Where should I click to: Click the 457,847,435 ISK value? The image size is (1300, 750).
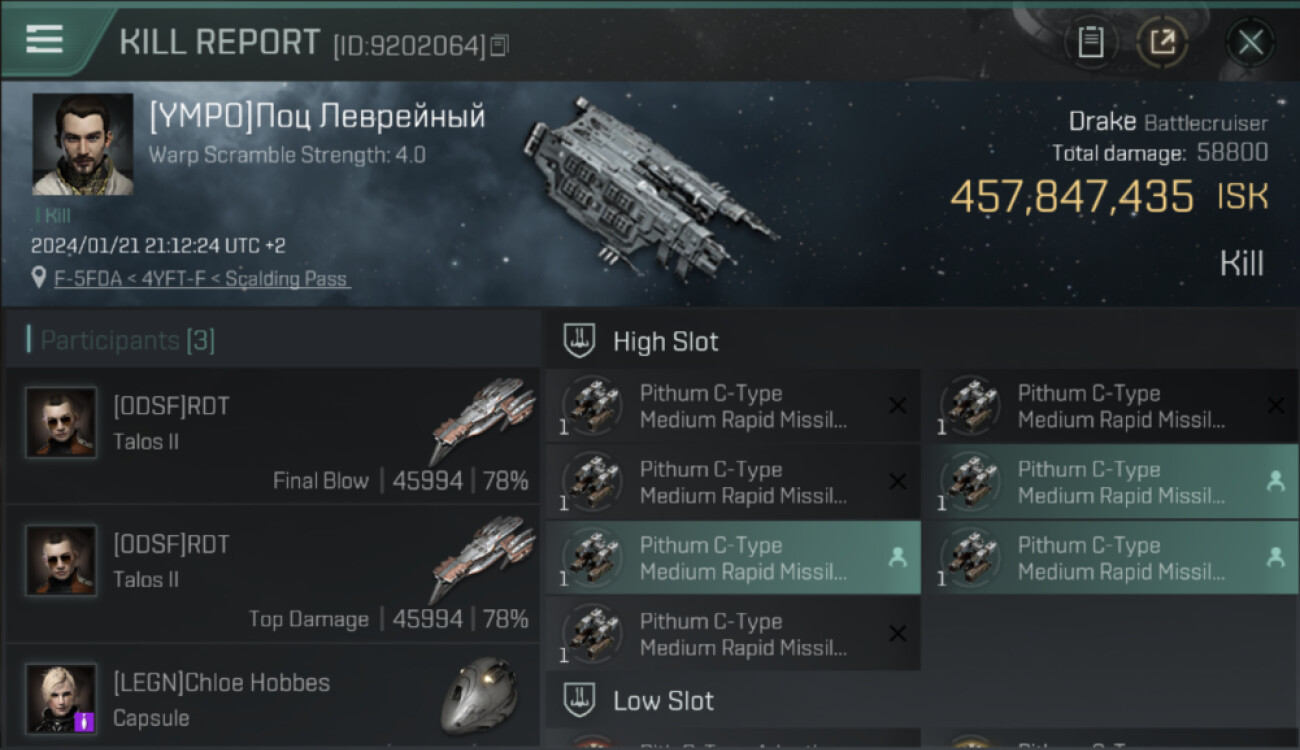(1071, 197)
